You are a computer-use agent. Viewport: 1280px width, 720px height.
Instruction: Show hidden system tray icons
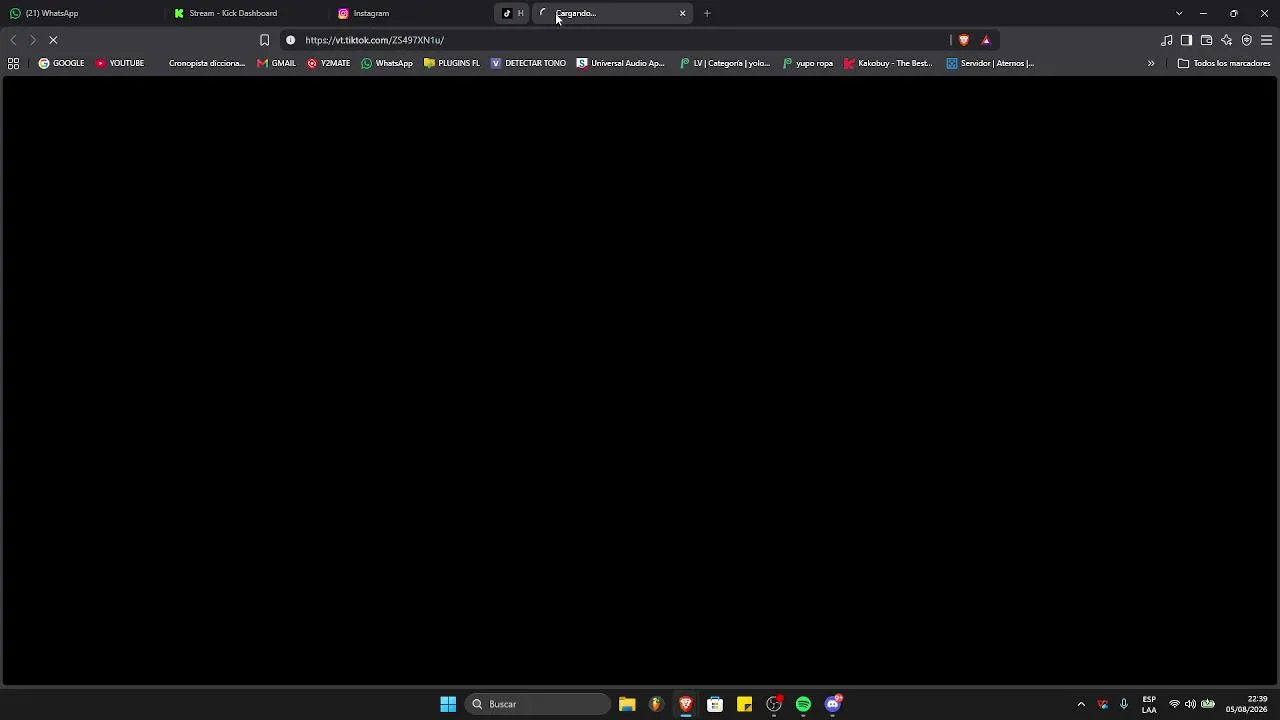click(1081, 704)
